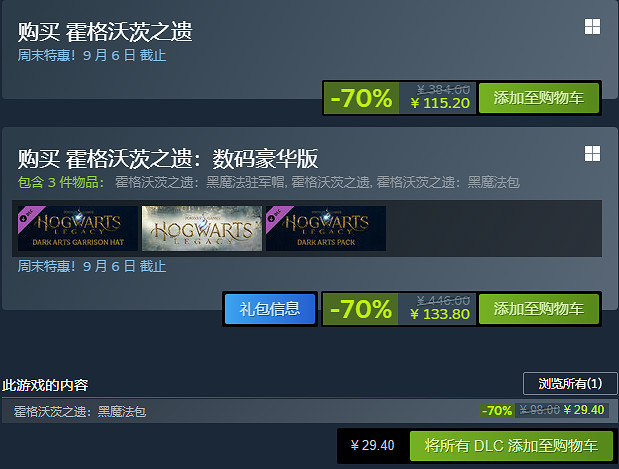Click the purple DLC badge on Dark Arts Garrison Hat
The image size is (619, 469).
pos(28,216)
